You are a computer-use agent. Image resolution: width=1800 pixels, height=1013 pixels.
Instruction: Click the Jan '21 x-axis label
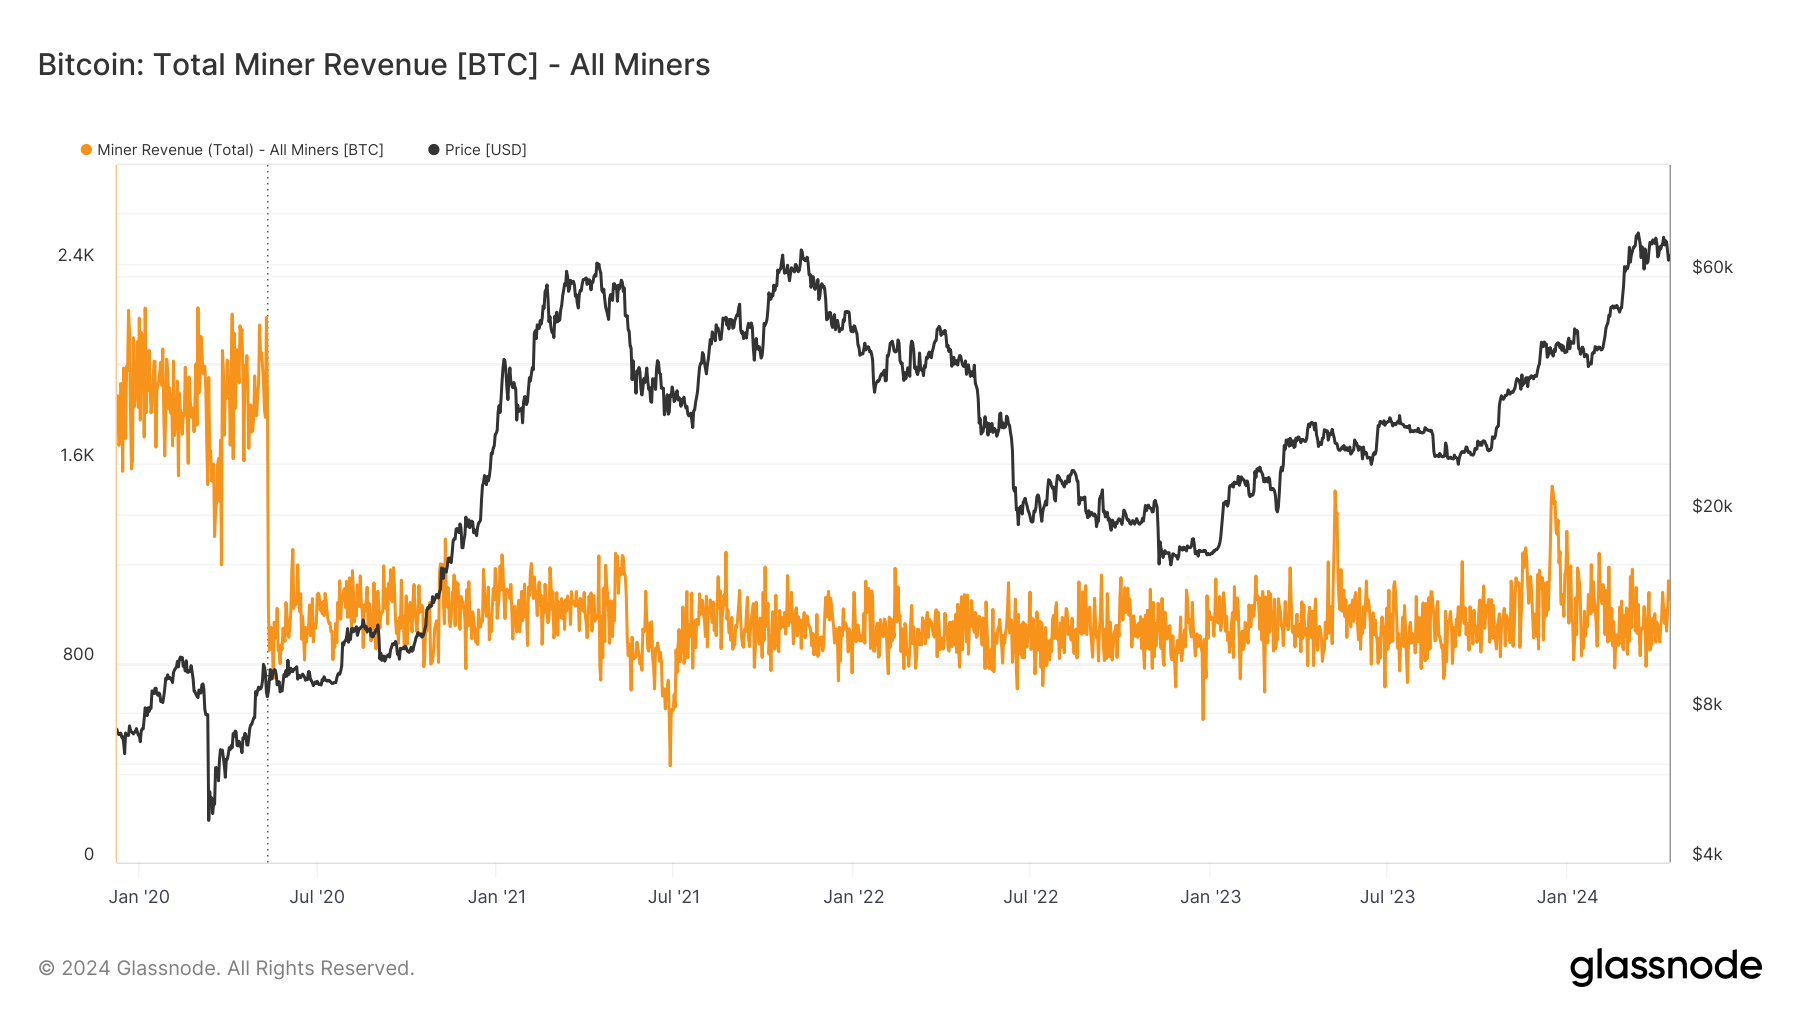tap(497, 897)
